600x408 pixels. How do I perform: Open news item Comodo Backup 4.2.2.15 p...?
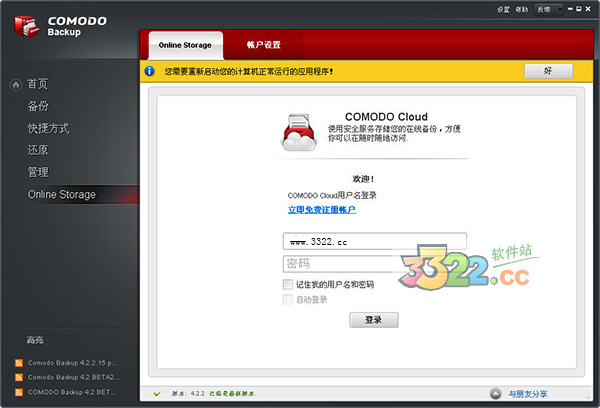point(72,363)
